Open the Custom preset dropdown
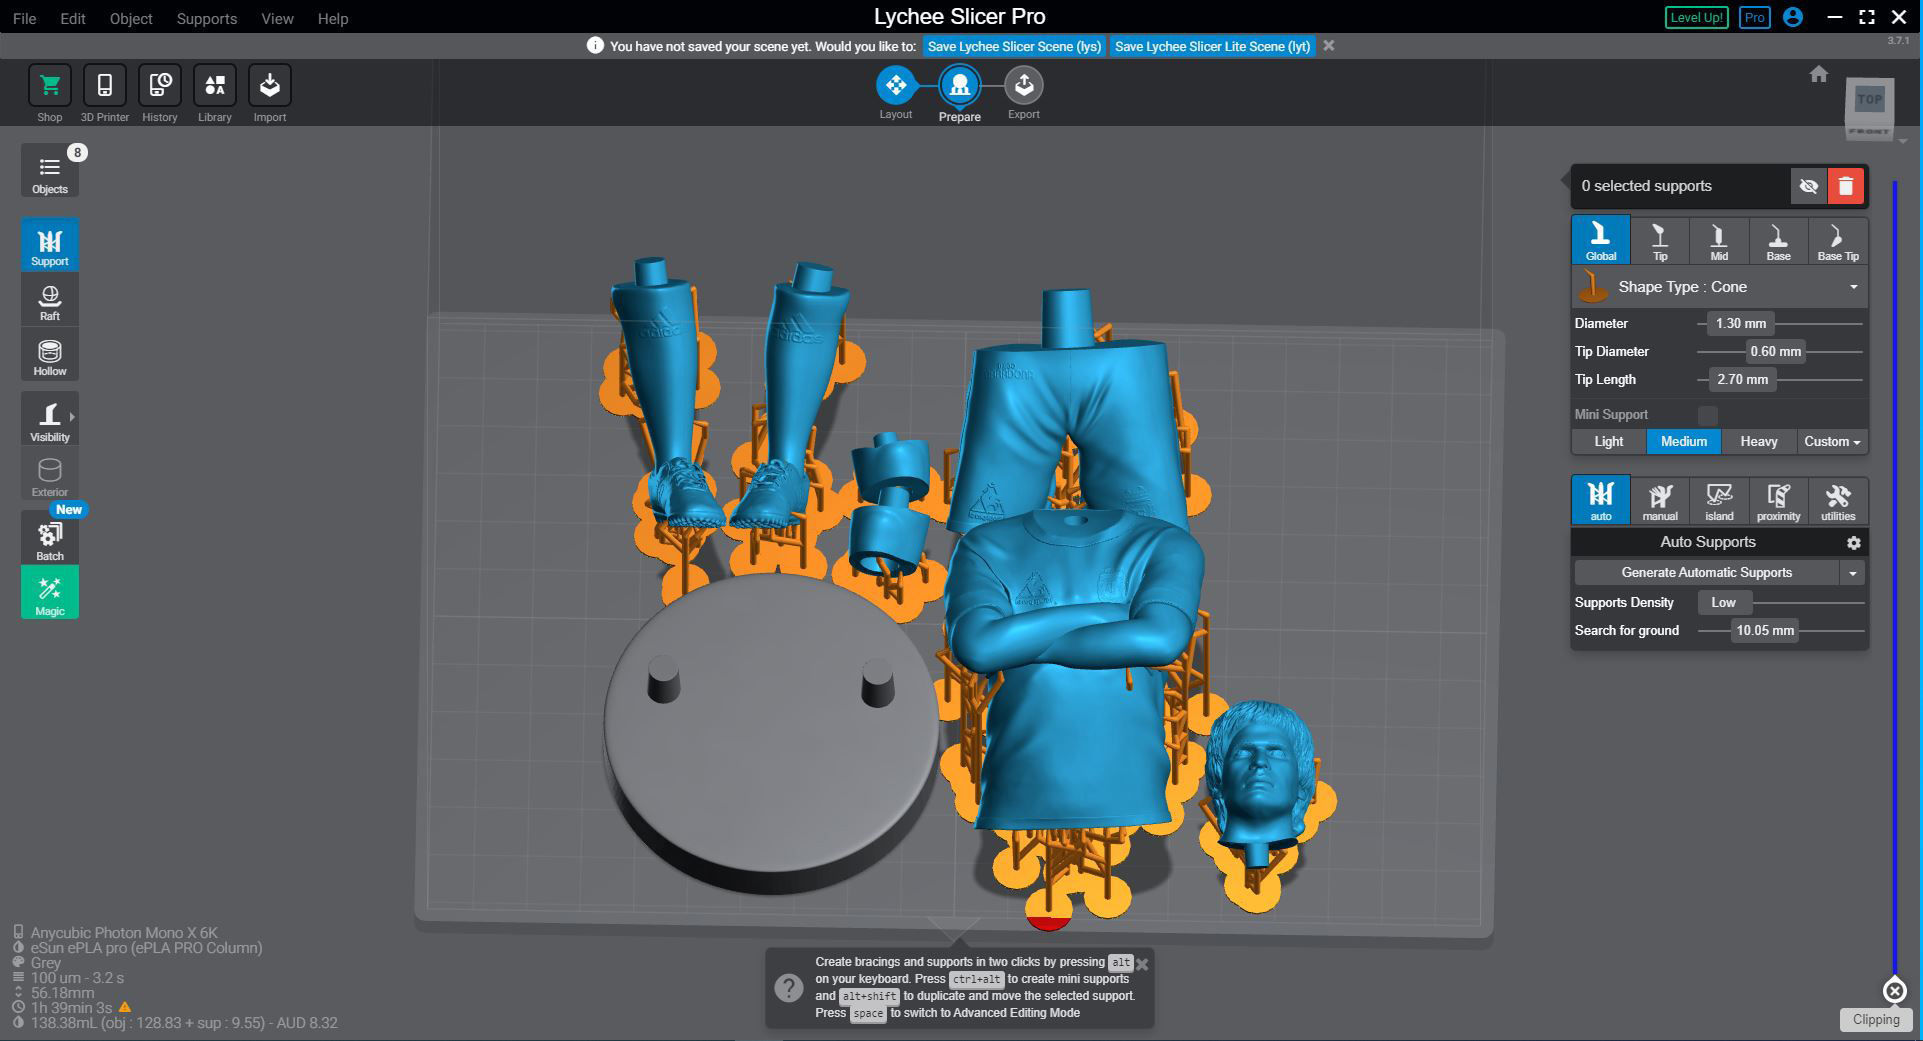The width and height of the screenshot is (1923, 1041). pos(1832,442)
